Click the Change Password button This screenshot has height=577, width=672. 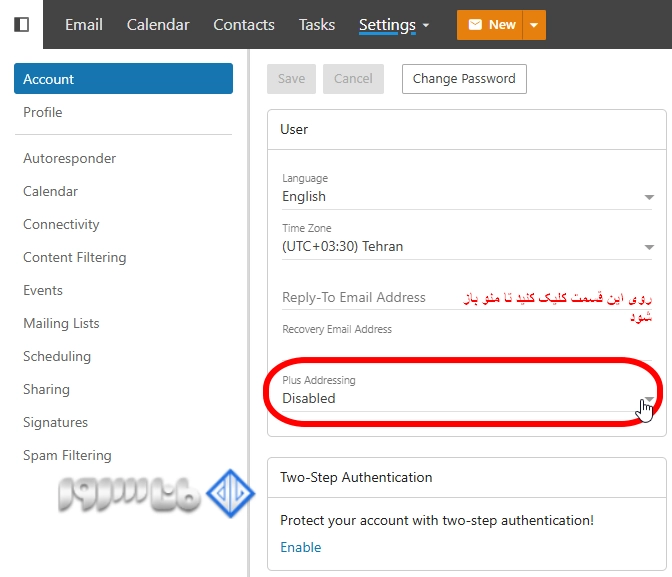(464, 79)
